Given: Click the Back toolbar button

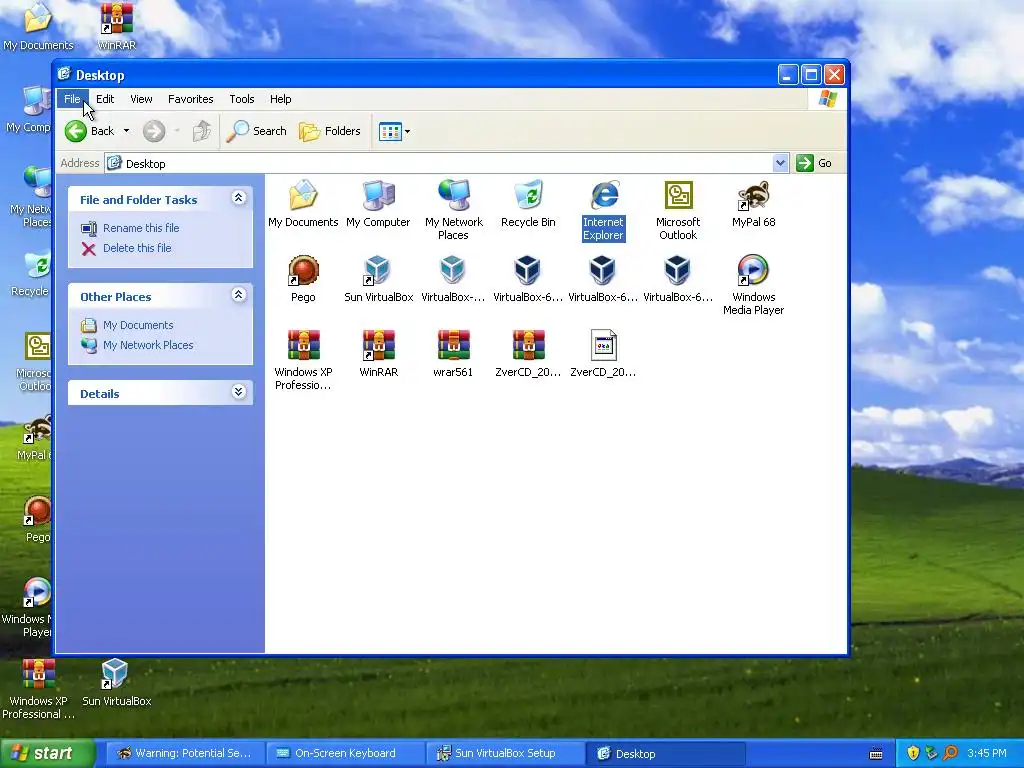Looking at the screenshot, I should tap(90, 131).
